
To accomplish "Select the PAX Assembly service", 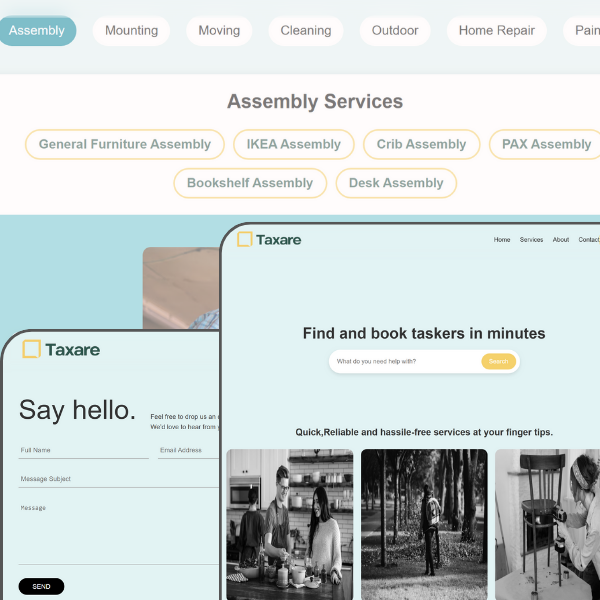I will (x=546, y=144).
